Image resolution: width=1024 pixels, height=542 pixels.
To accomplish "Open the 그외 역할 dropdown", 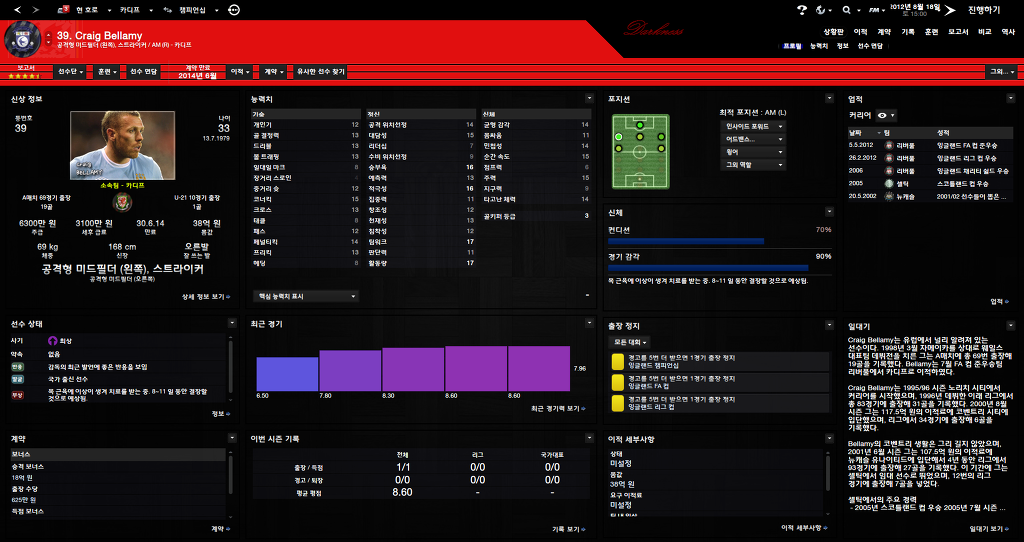I will [x=752, y=165].
